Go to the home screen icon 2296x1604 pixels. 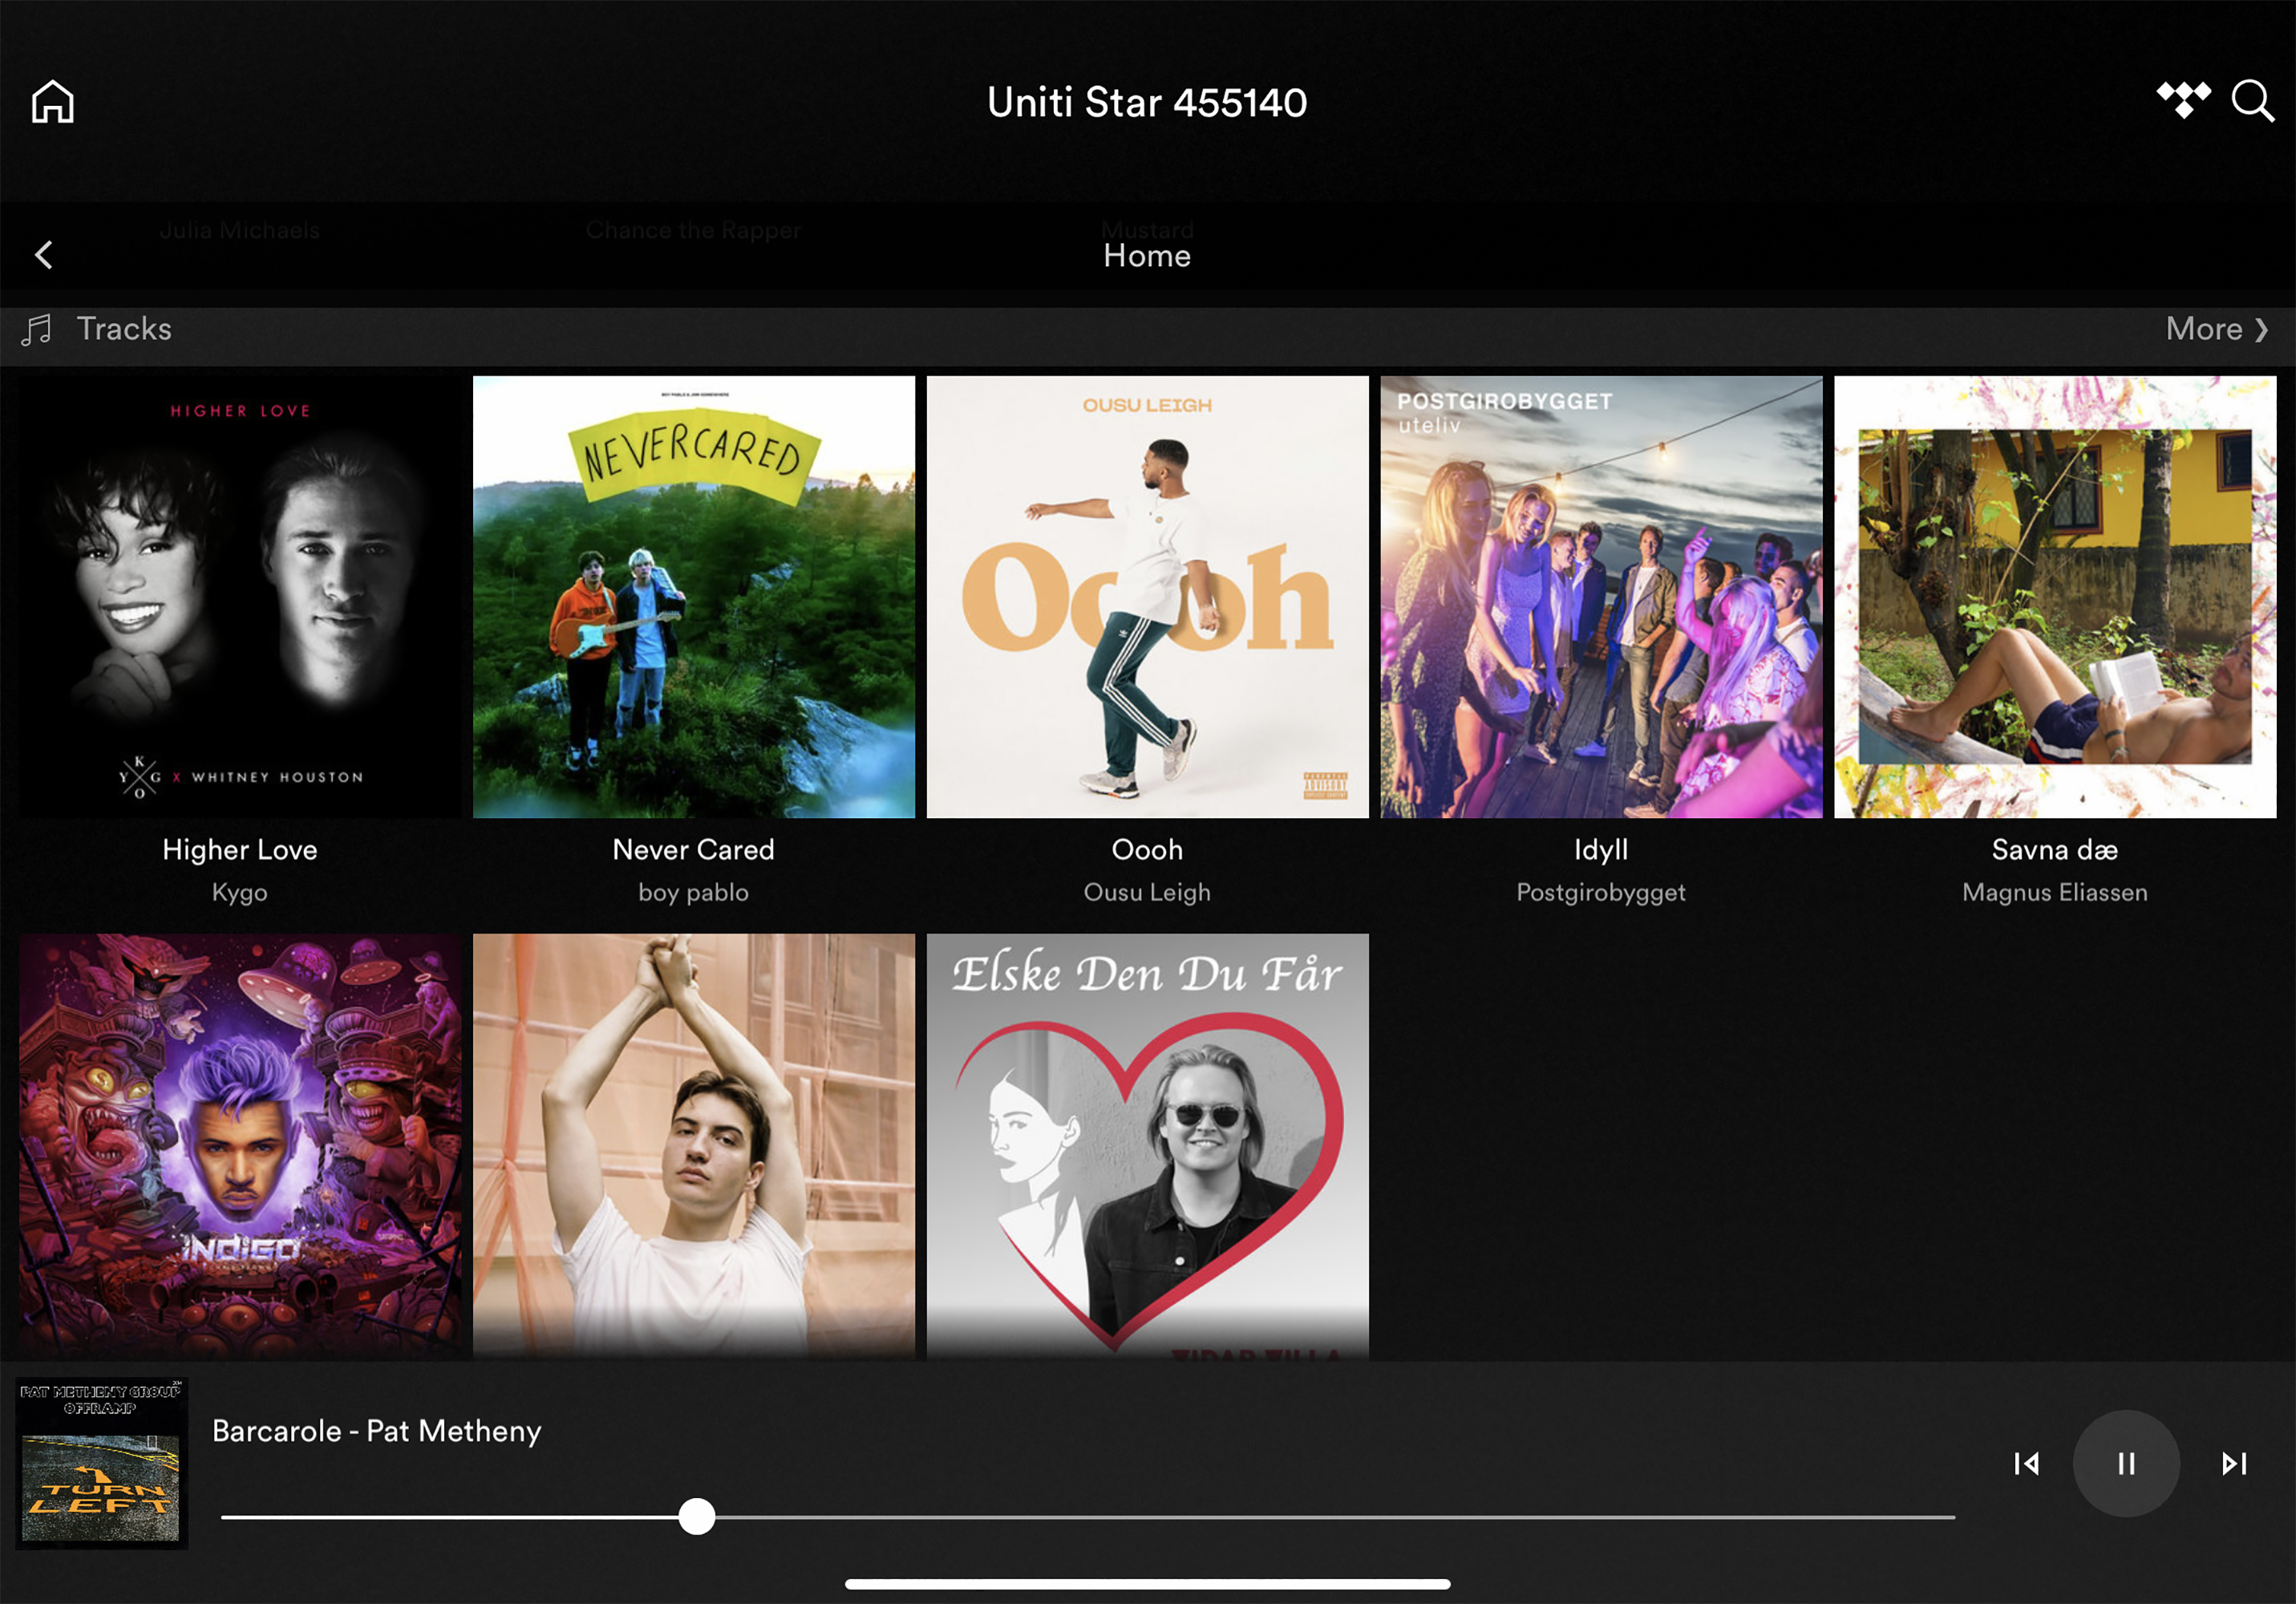click(53, 101)
